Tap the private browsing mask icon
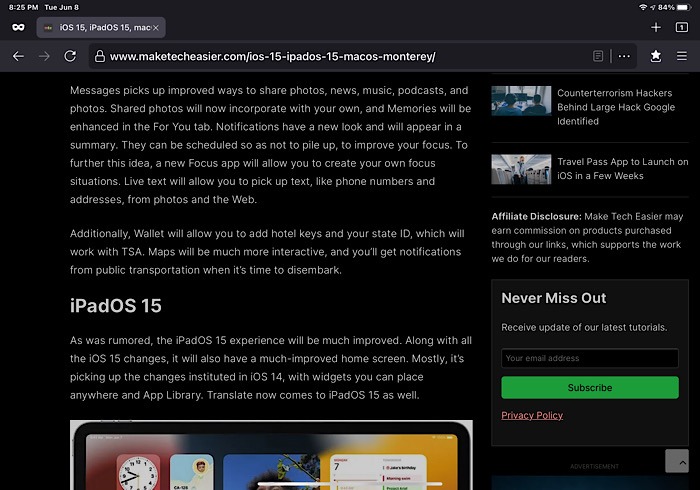The image size is (700, 490). click(x=18, y=28)
